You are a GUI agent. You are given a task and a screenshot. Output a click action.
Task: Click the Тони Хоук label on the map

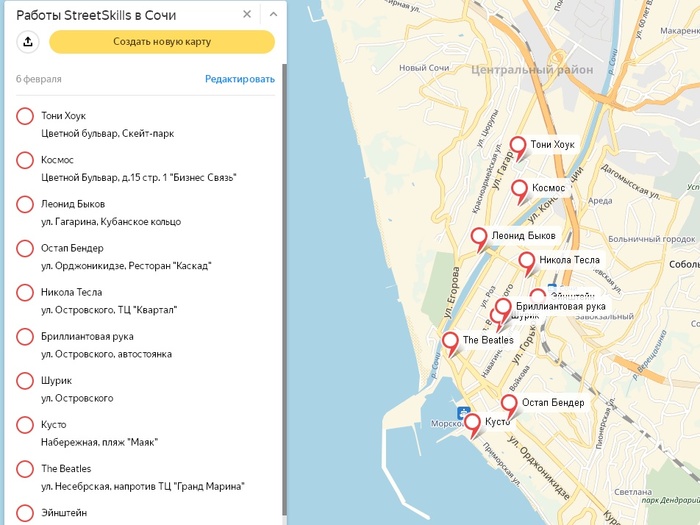point(553,145)
